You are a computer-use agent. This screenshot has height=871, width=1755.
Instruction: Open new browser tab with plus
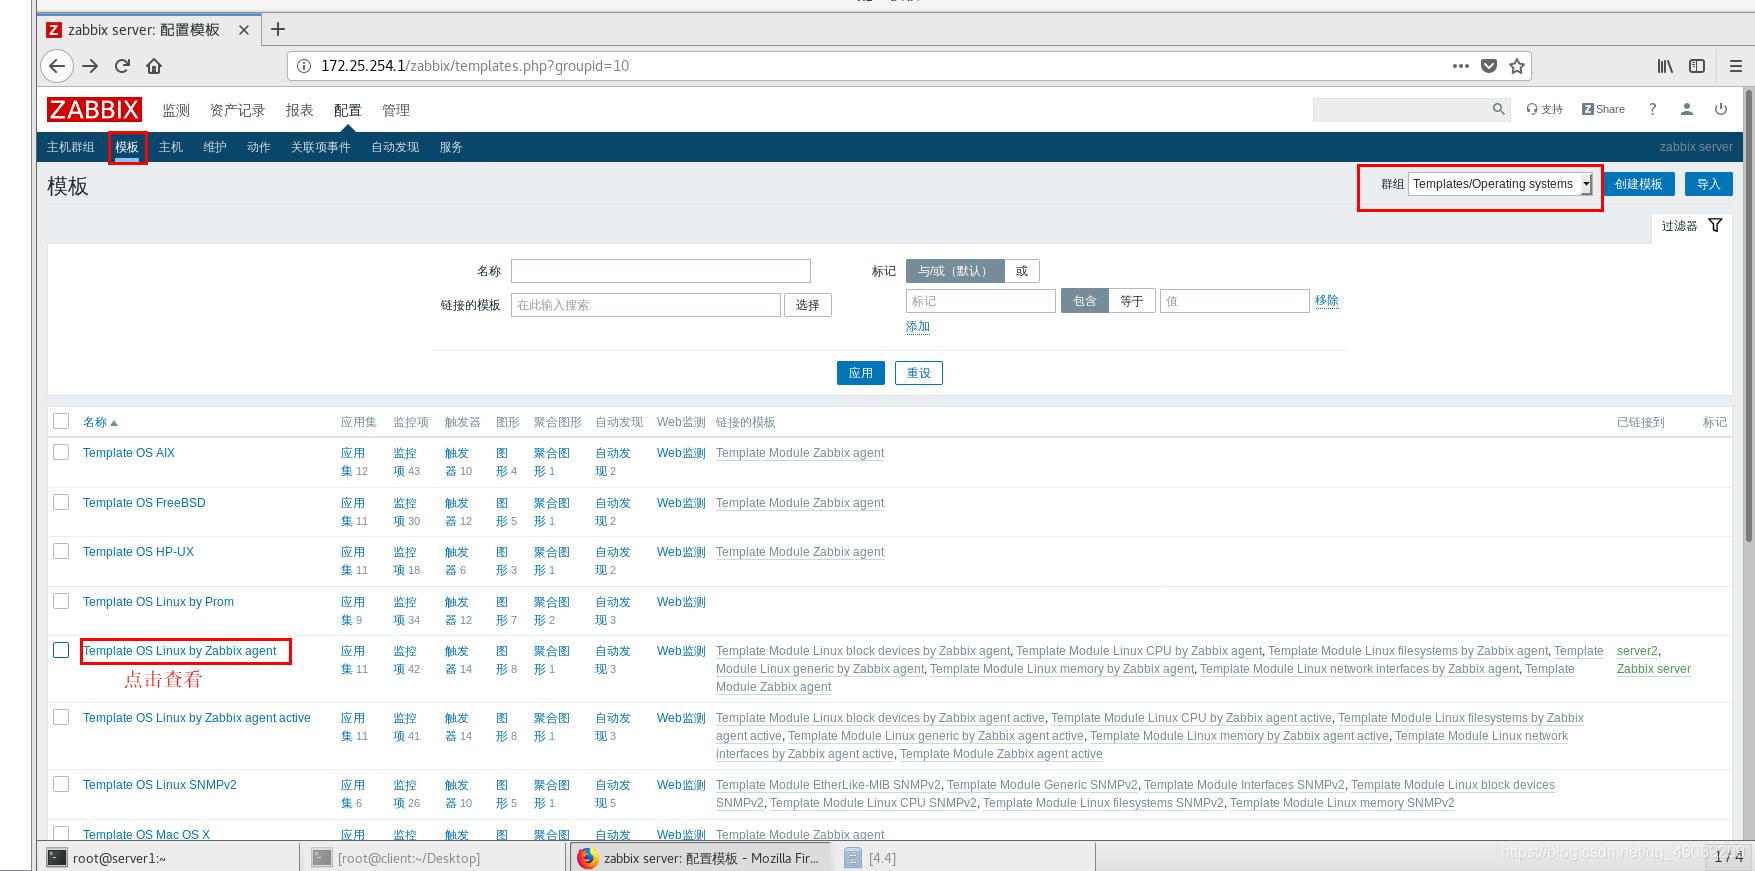[278, 29]
